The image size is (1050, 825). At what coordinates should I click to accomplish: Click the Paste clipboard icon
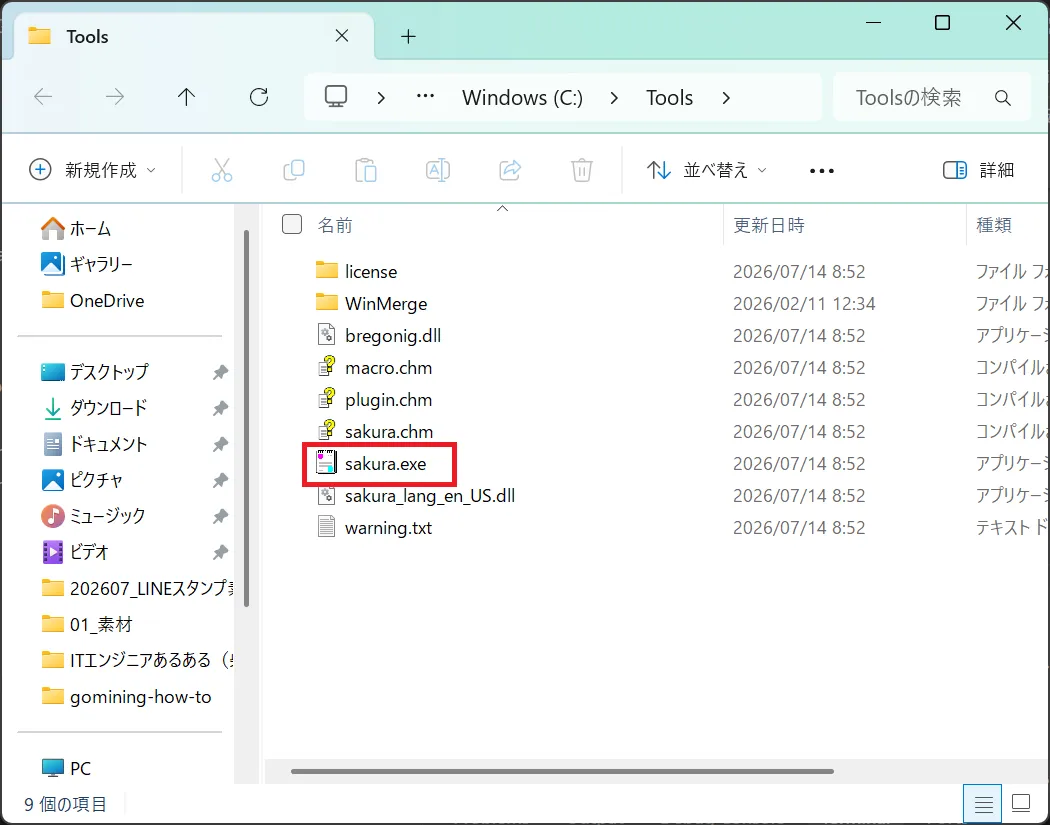tap(366, 170)
